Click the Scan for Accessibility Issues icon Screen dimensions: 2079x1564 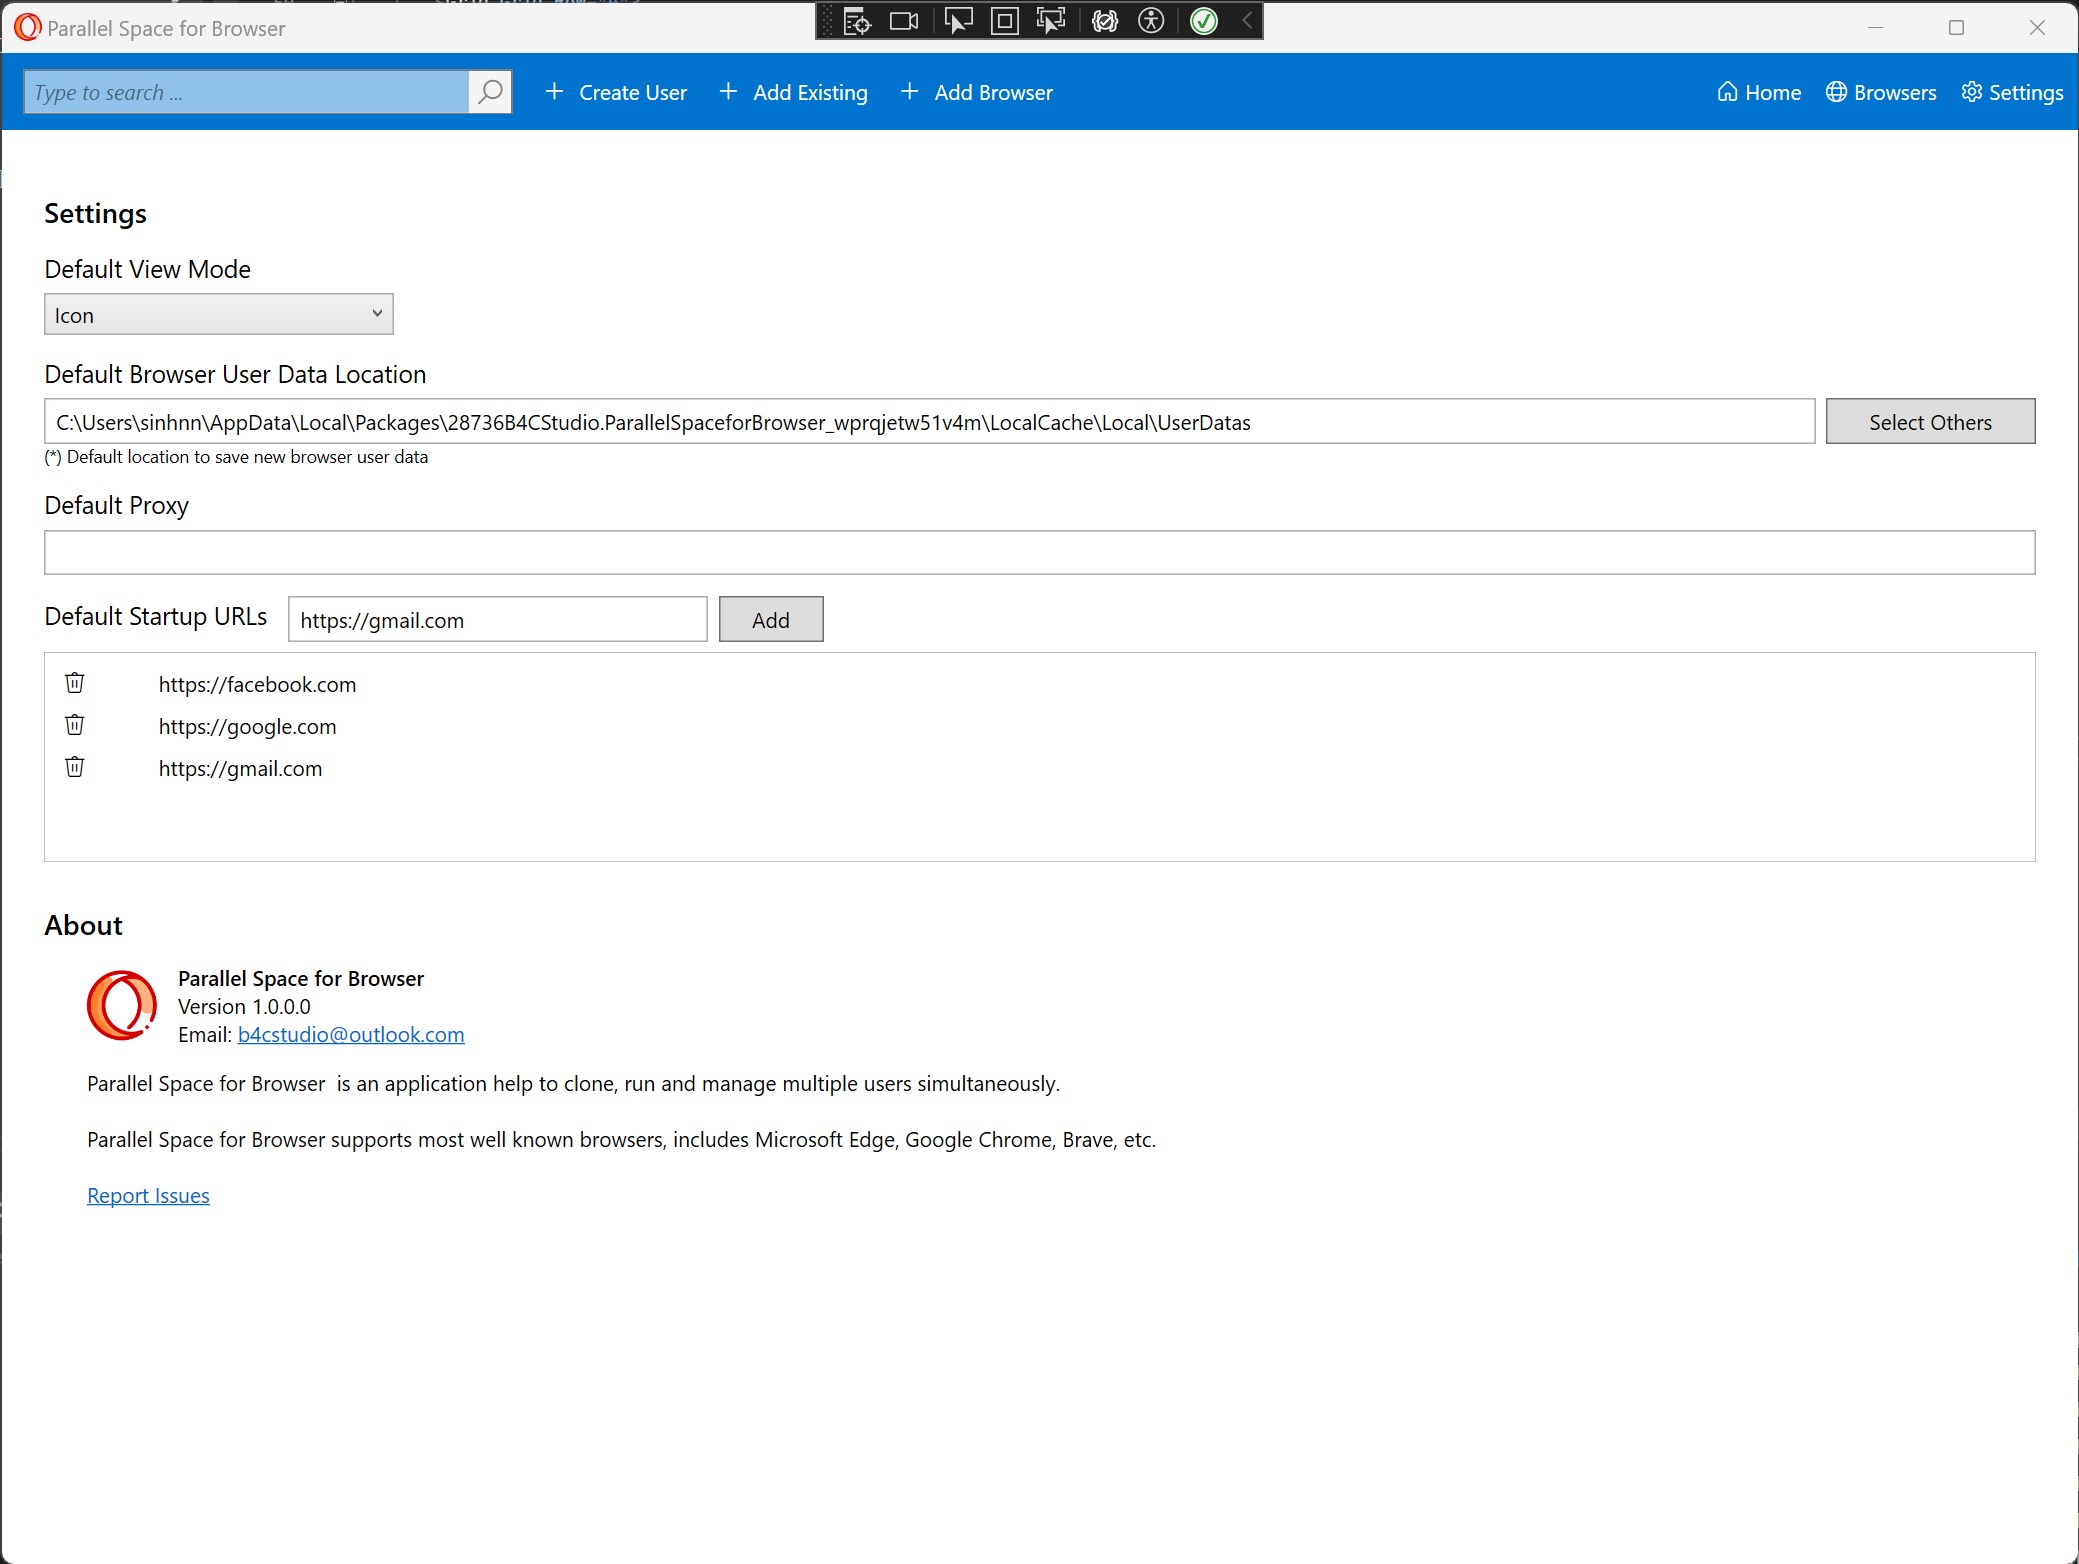(x=1151, y=21)
